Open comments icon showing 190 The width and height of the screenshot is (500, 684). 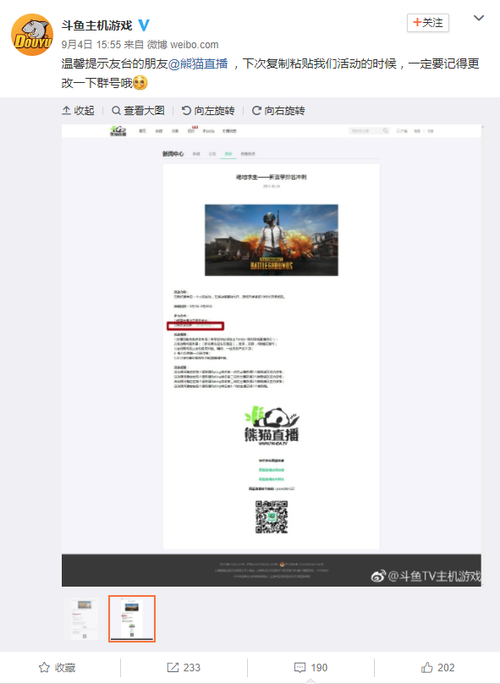point(311,667)
